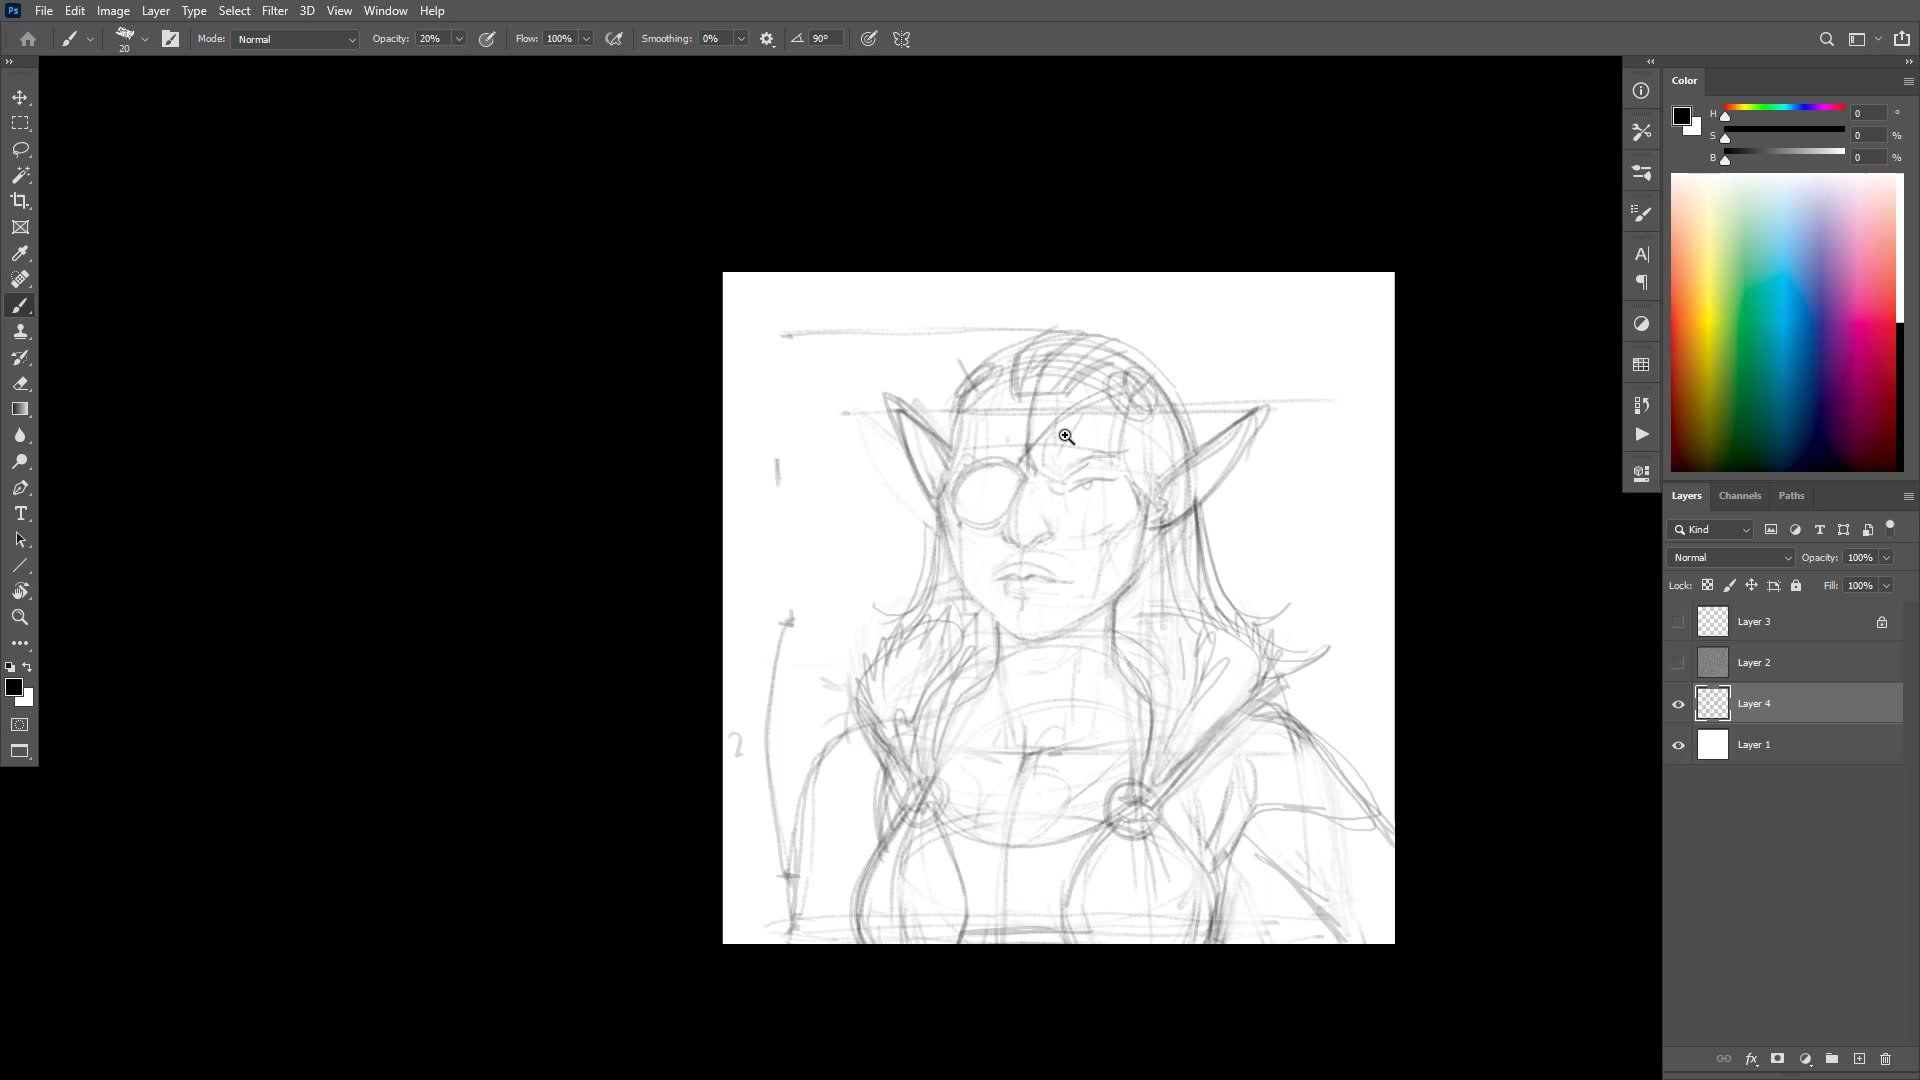The width and height of the screenshot is (1920, 1080).
Task: Open the brush Opacity dropdown arrow
Action: (x=459, y=39)
